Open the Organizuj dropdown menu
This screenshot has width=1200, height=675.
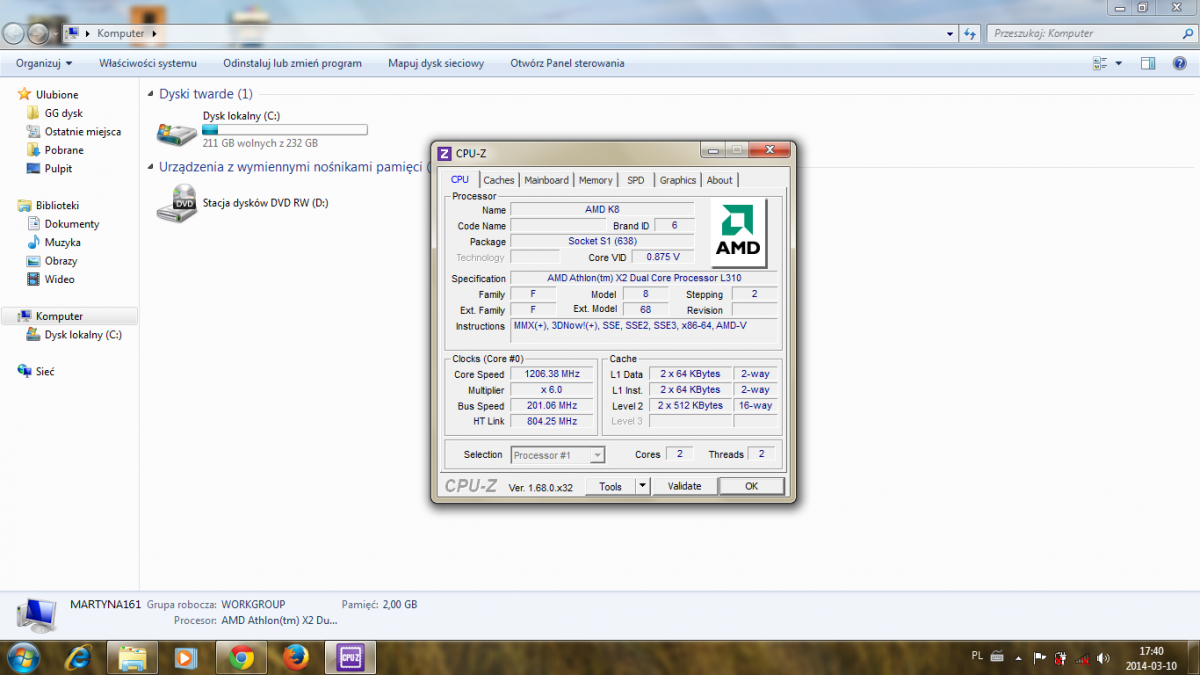pyautogui.click(x=44, y=63)
